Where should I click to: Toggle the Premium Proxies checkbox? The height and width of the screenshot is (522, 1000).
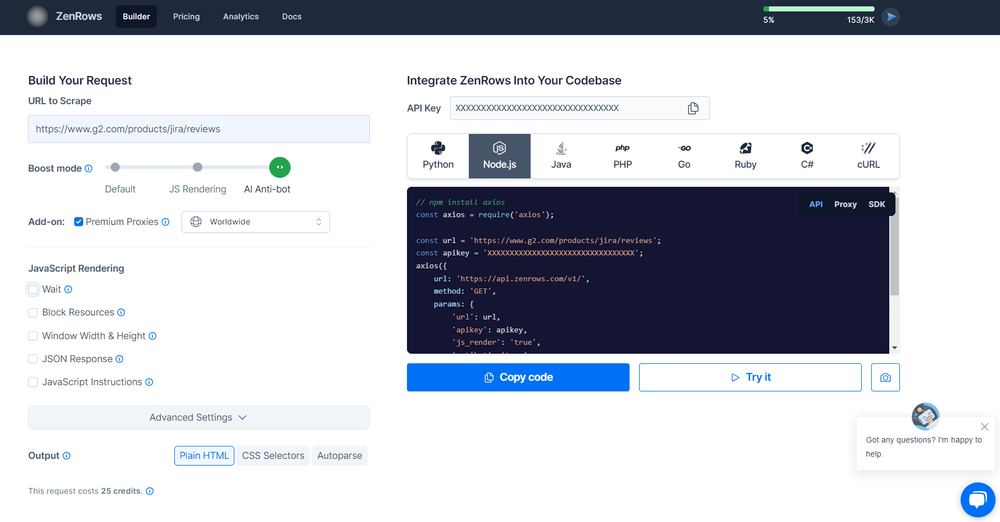[78, 222]
